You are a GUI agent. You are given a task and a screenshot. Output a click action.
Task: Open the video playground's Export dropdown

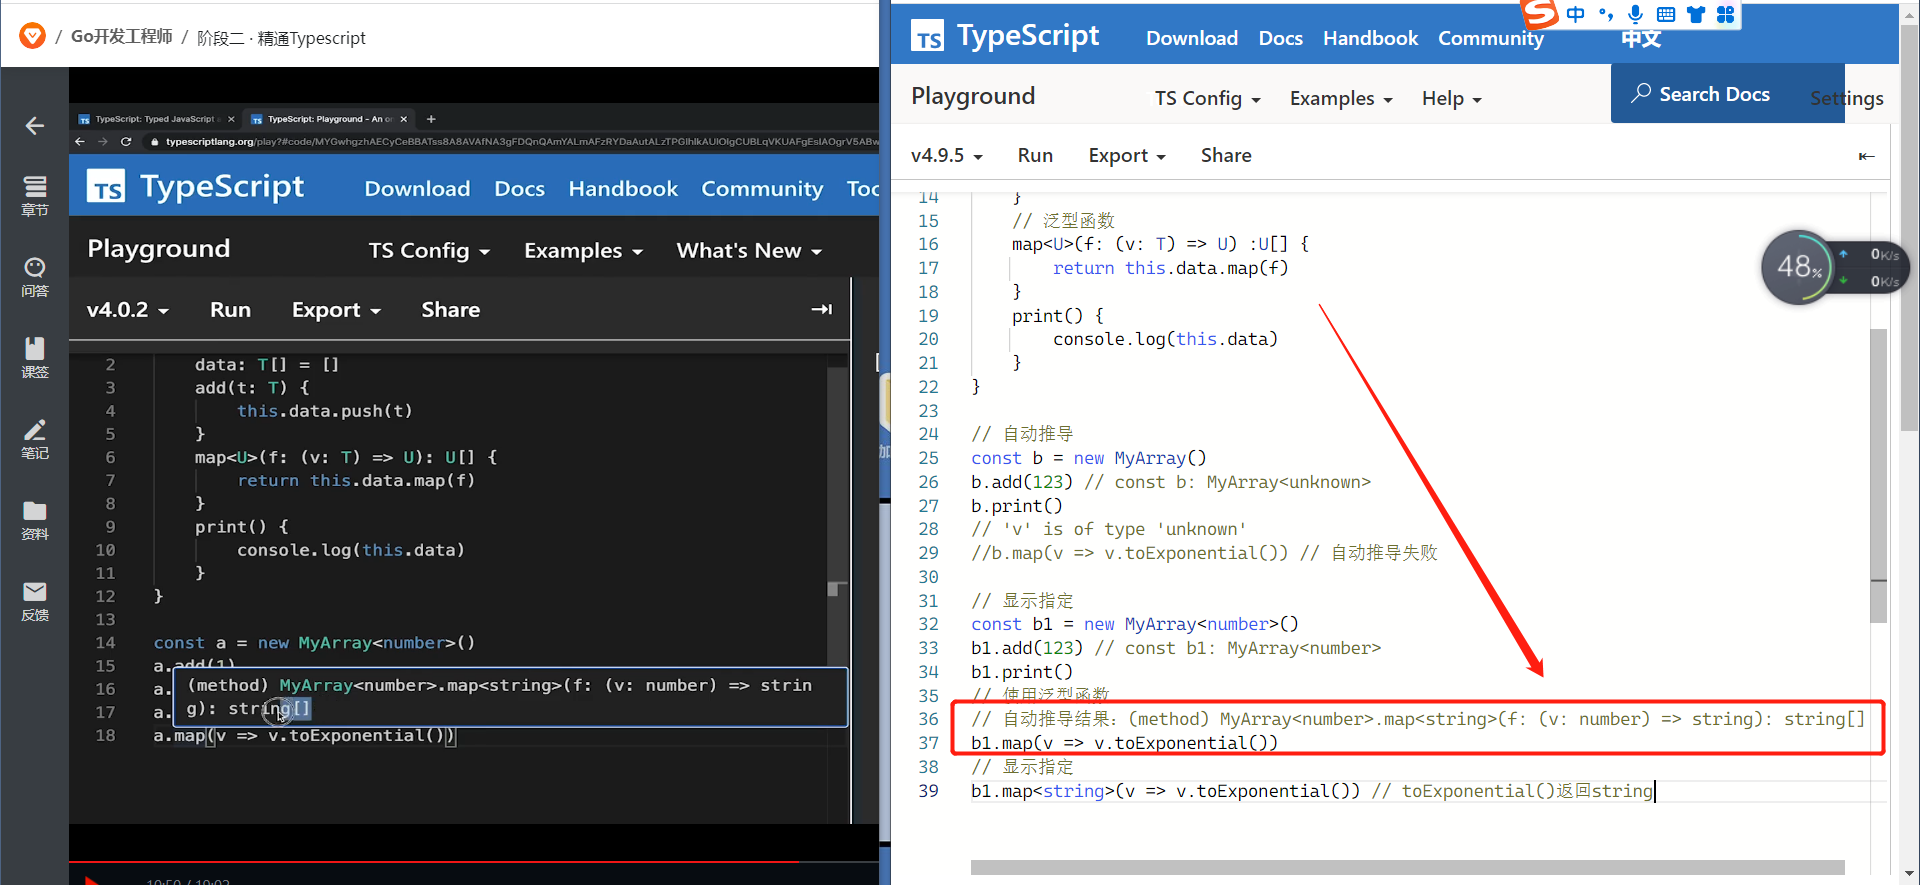(336, 310)
